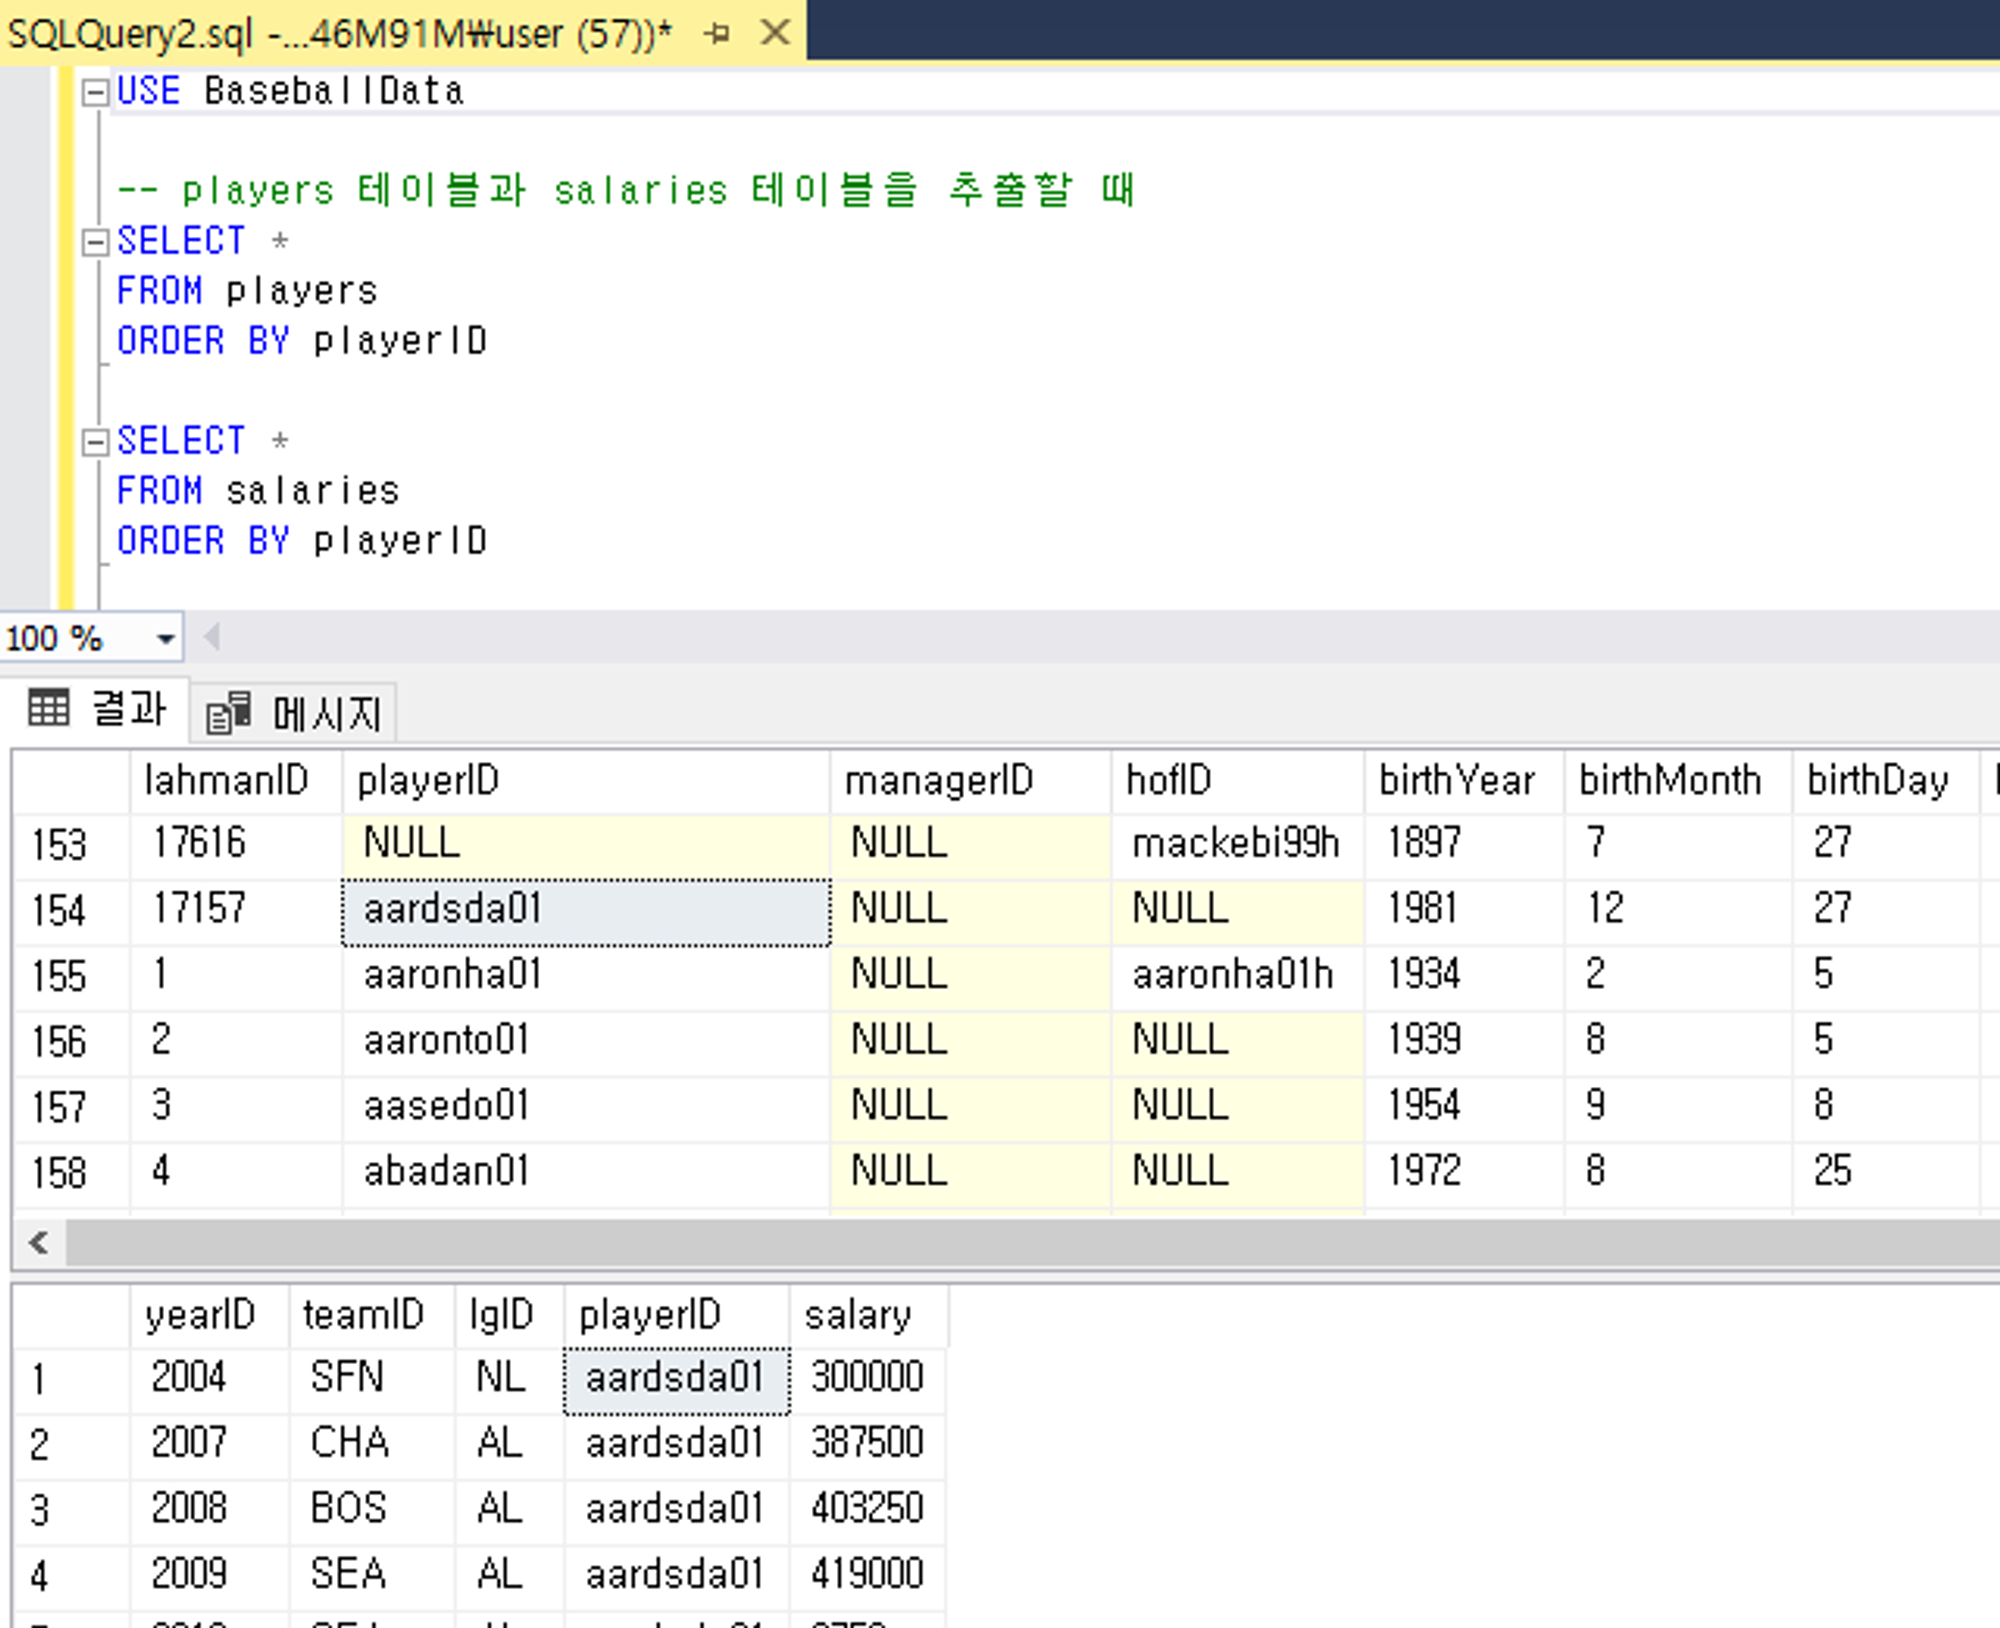
Task: Click the birthYear column header
Action: (1462, 781)
